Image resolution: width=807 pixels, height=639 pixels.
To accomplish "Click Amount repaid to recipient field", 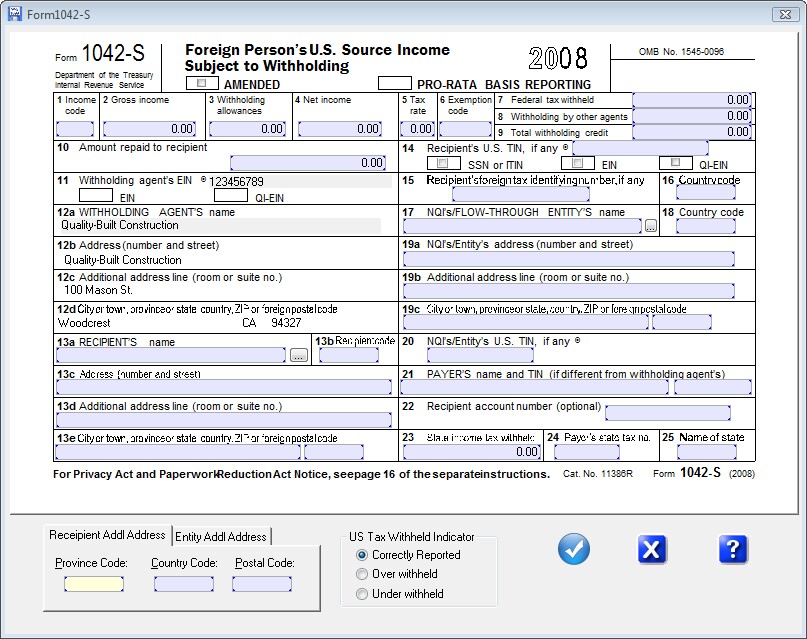I will point(308,163).
